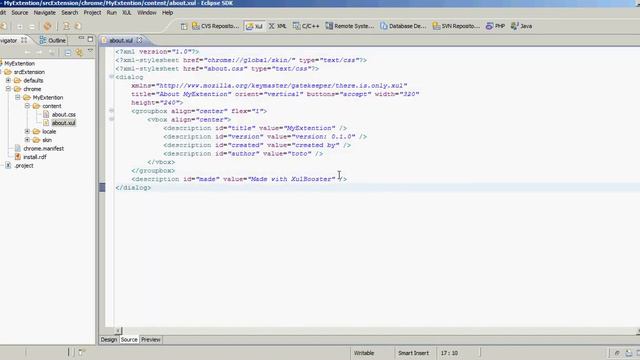Expand the defaults folder
The width and height of the screenshot is (640, 360).
[x=8, y=80]
